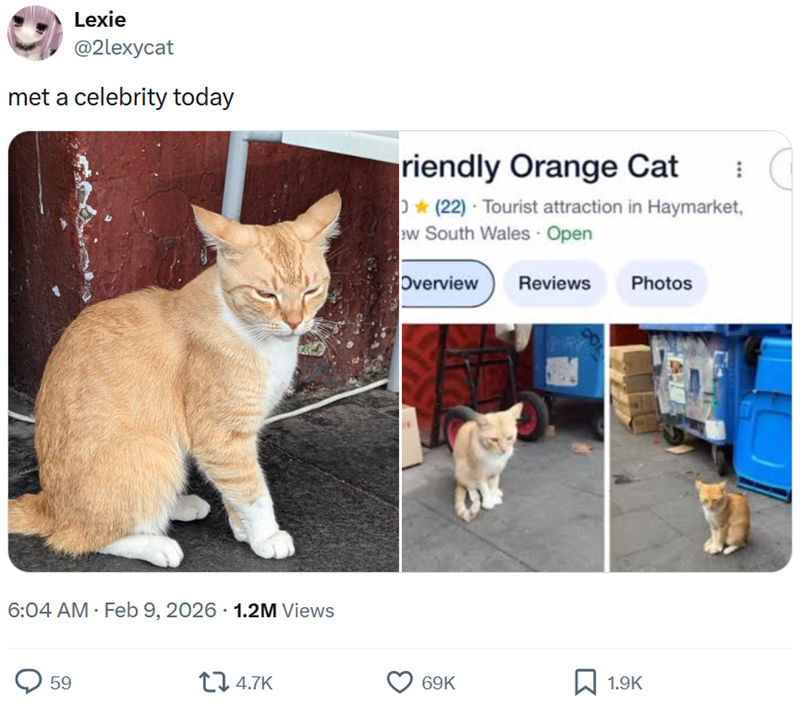Click the Lexie display name
This screenshot has width=800, height=706.
pos(100,20)
